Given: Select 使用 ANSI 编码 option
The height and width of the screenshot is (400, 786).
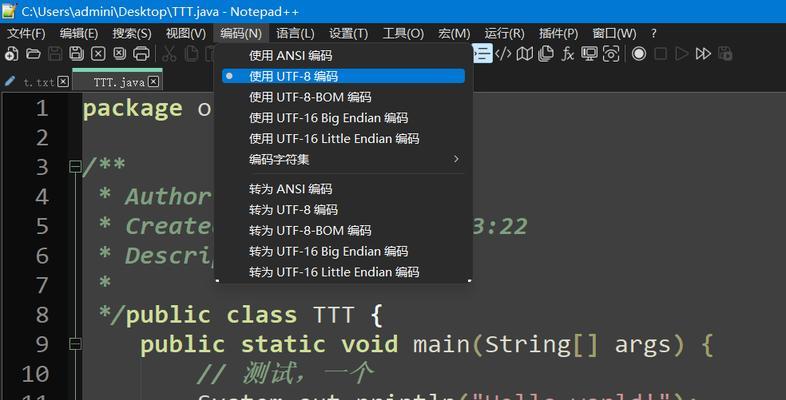Looking at the screenshot, I should [x=343, y=55].
